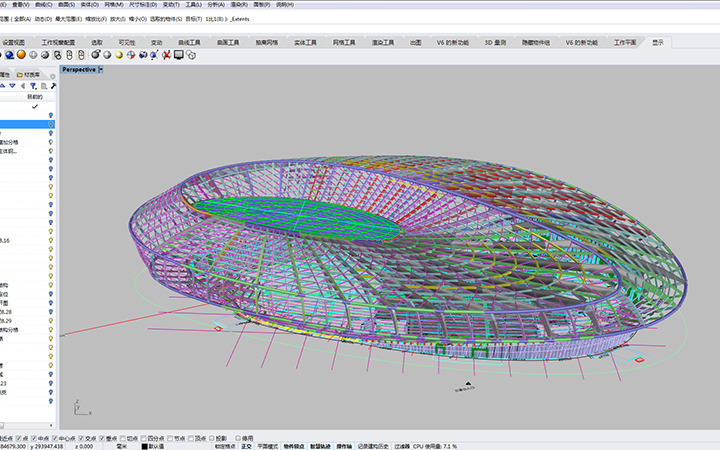This screenshot has width=720, height=450.
Task: Toggle the 正交 status bar button
Action: pos(246,446)
